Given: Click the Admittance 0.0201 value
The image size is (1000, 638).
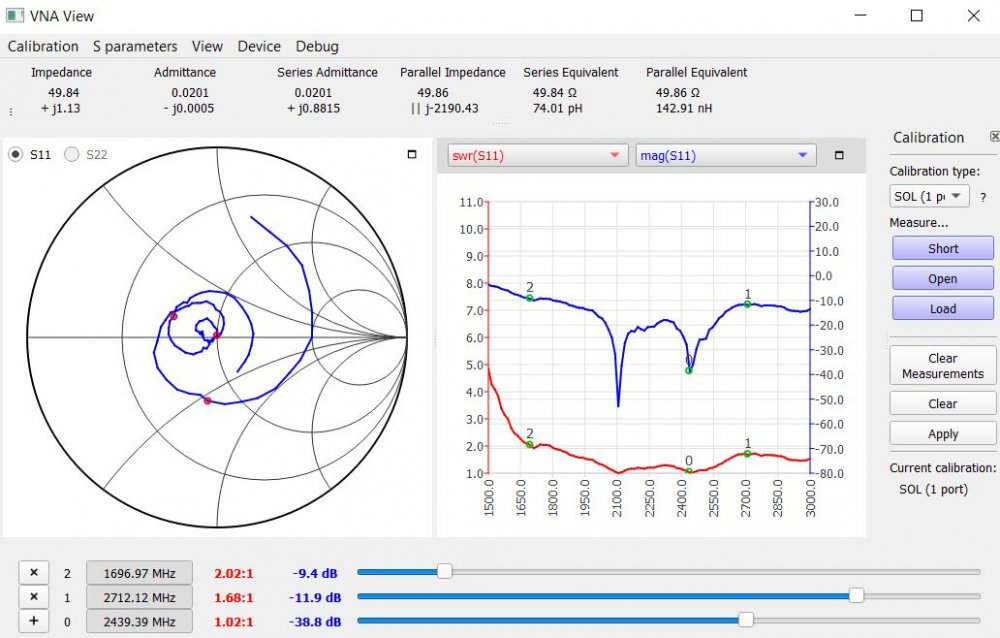Looking at the screenshot, I should 190,93.
